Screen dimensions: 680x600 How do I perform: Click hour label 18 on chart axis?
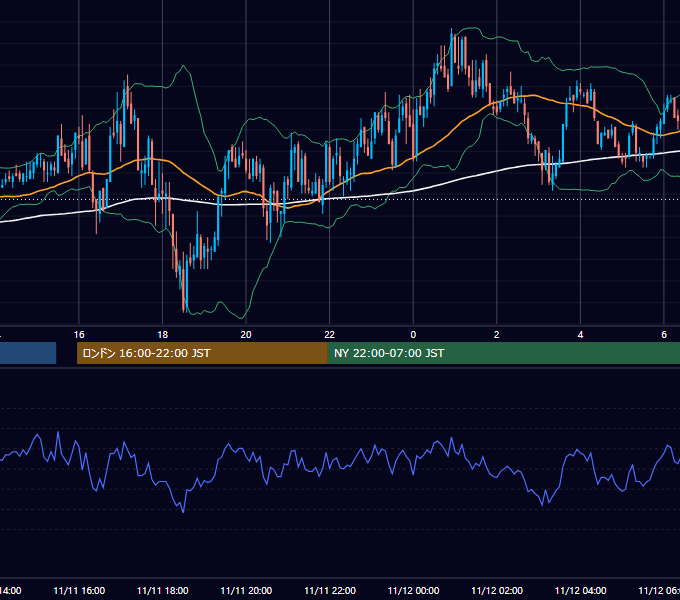tap(162, 335)
